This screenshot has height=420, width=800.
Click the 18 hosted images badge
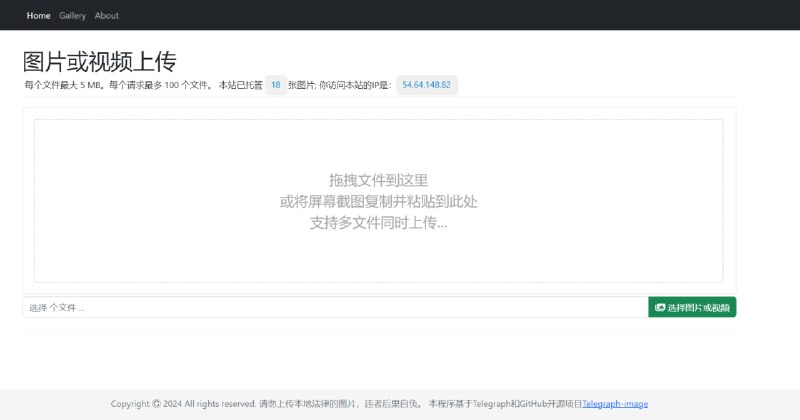tap(275, 86)
